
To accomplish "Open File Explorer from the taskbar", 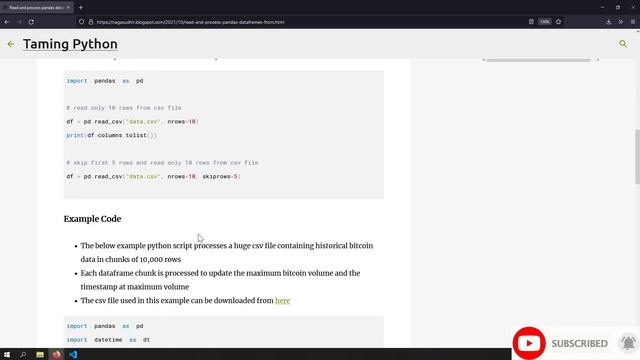I will [x=40, y=354].
